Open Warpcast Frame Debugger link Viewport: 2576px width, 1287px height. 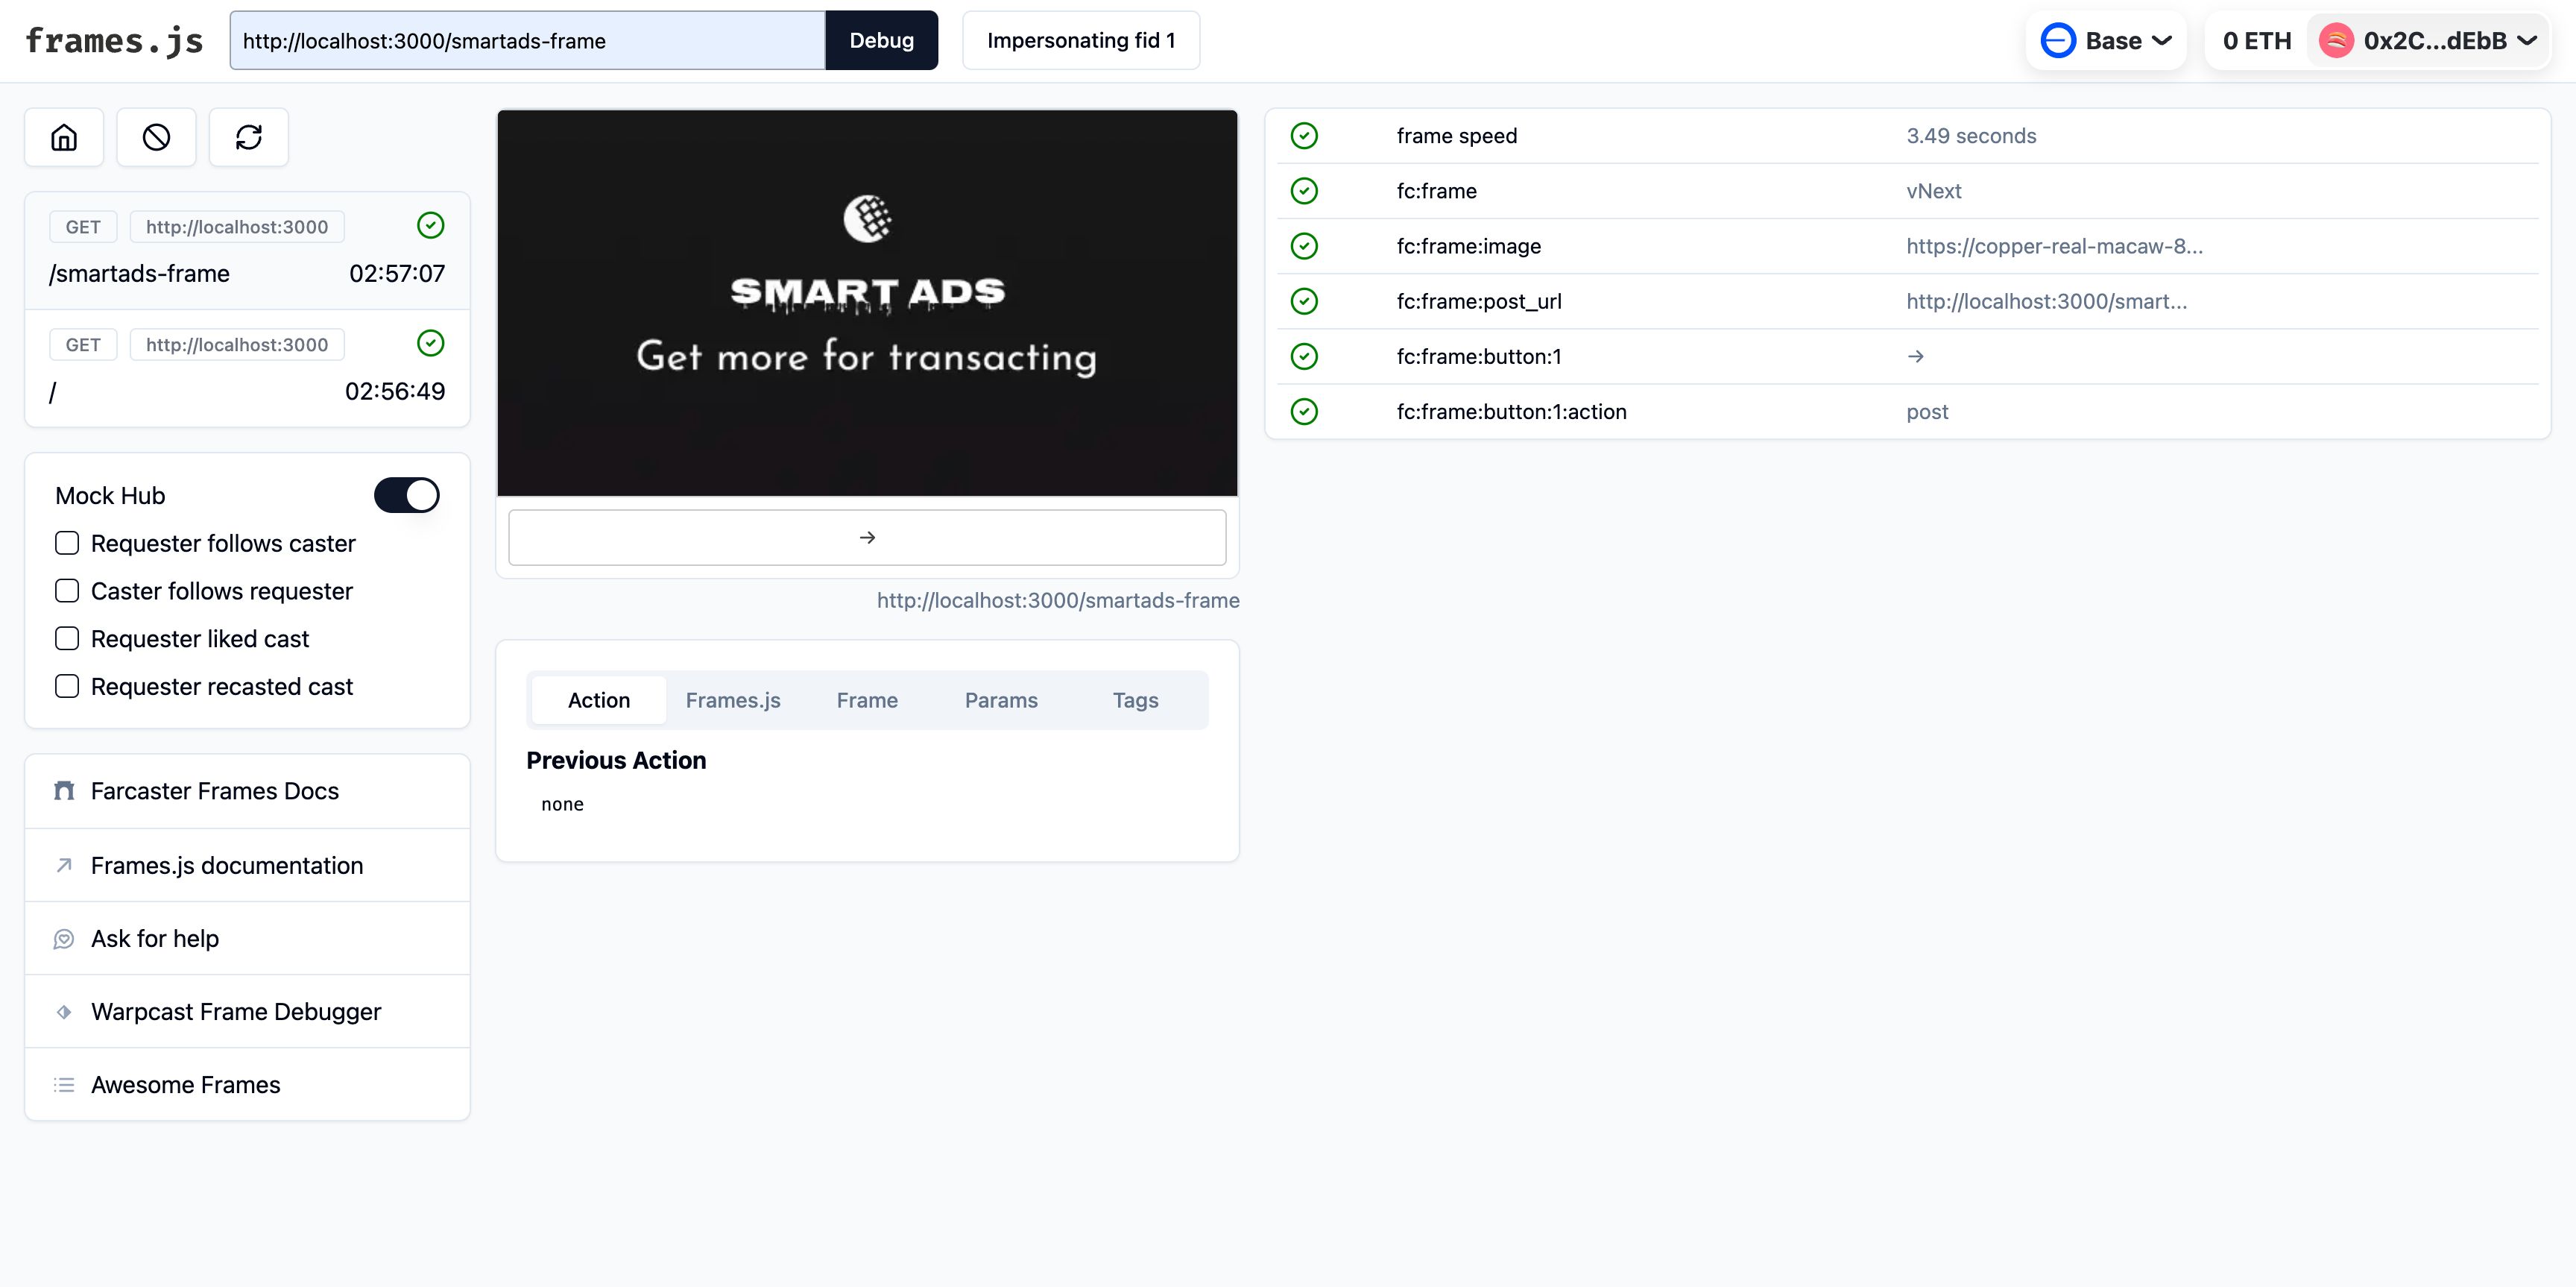pos(247,1012)
